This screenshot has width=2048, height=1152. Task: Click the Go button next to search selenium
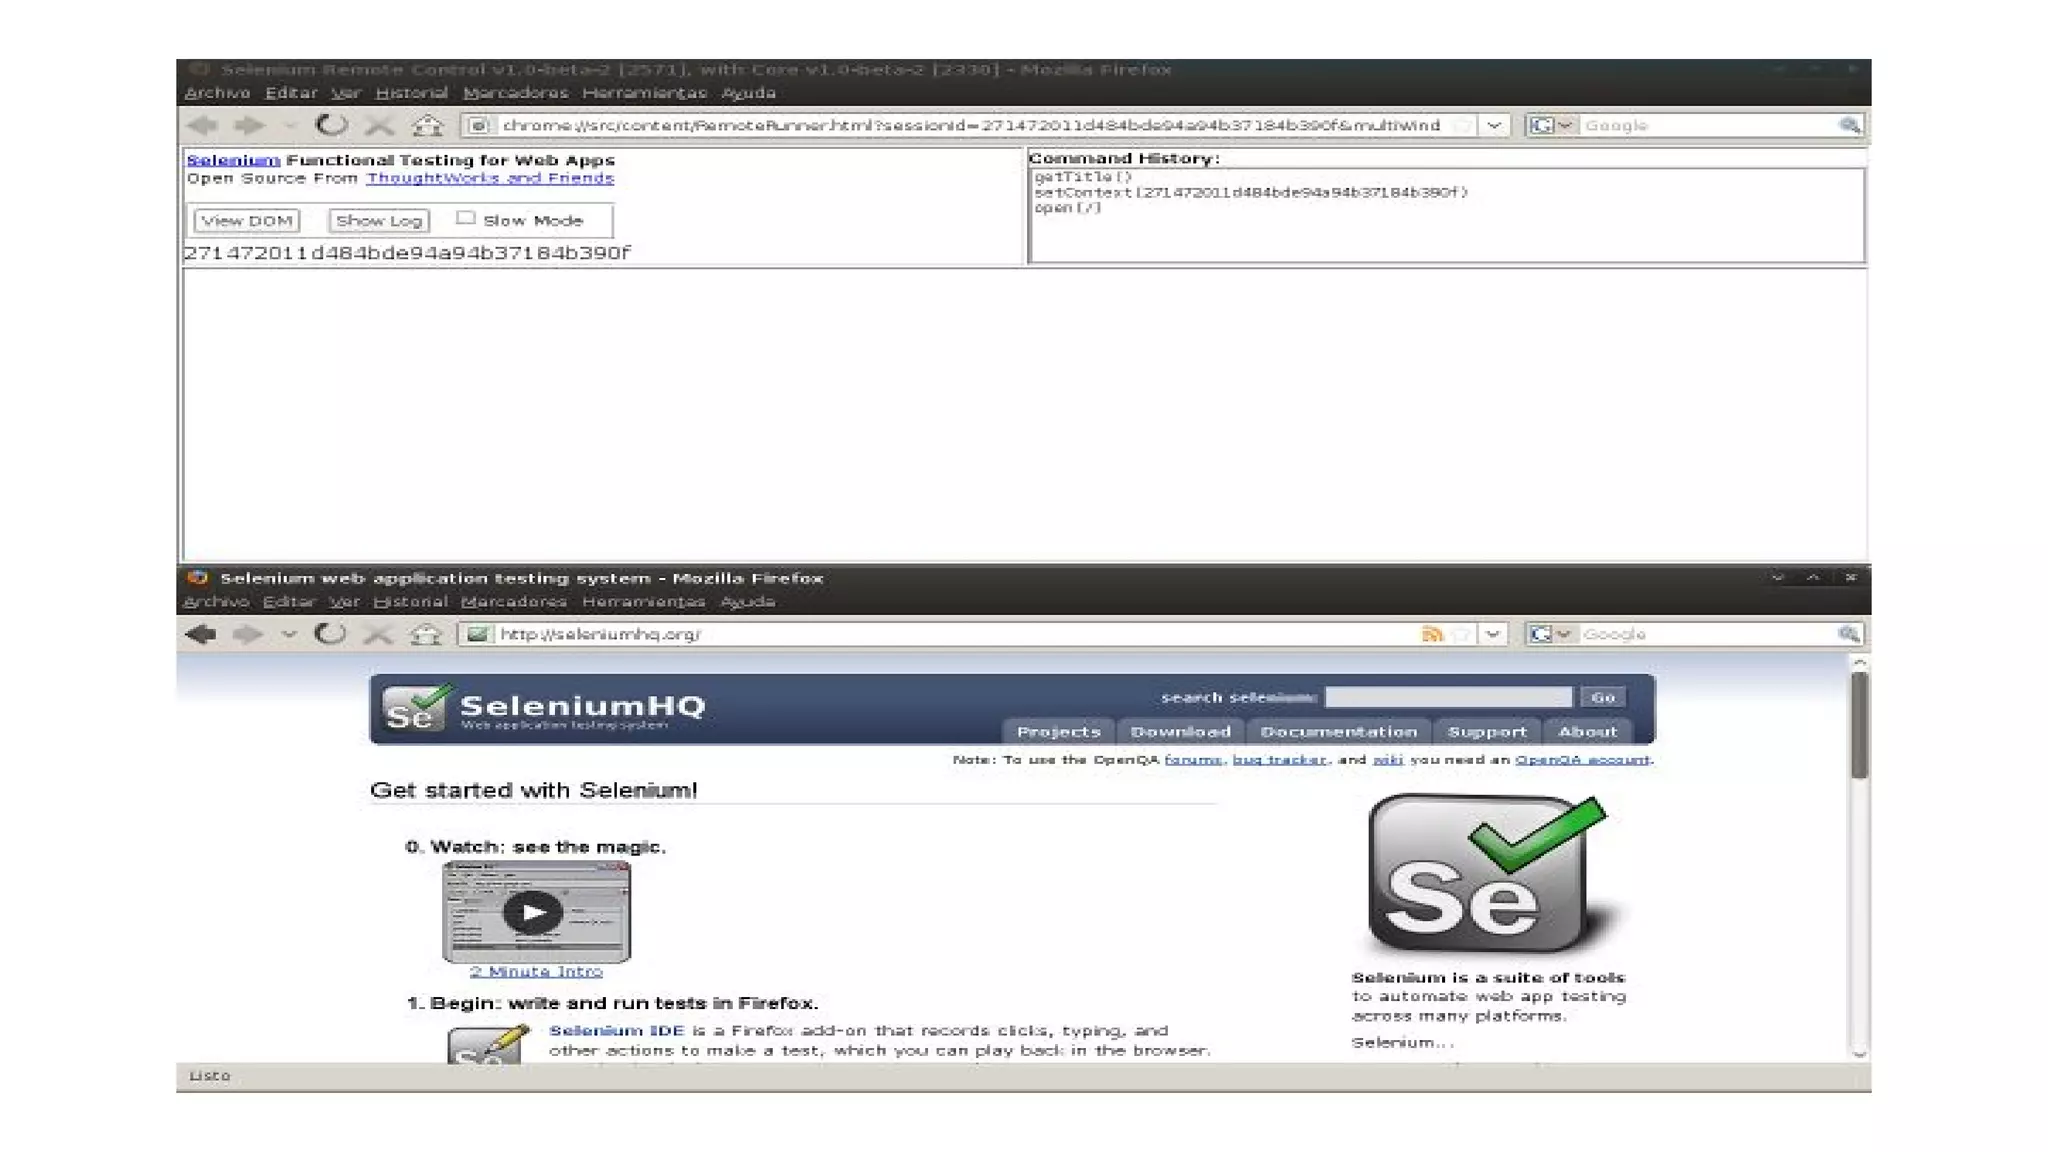1603,697
